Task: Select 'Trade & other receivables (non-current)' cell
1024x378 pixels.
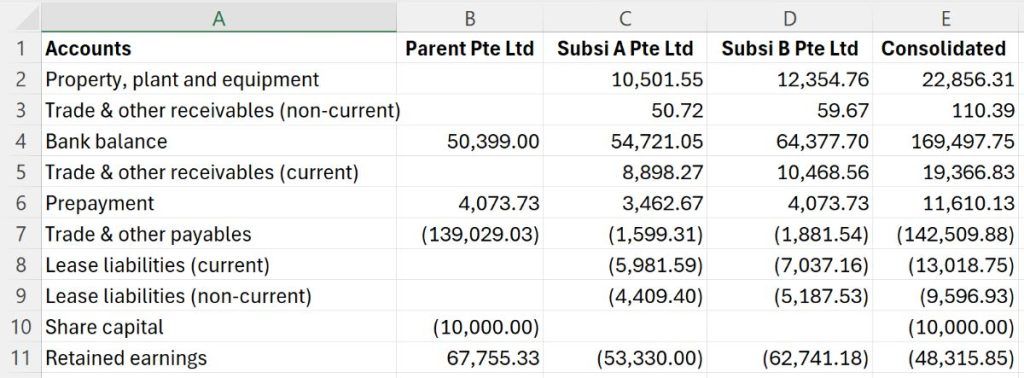Action: pyautogui.click(x=219, y=110)
